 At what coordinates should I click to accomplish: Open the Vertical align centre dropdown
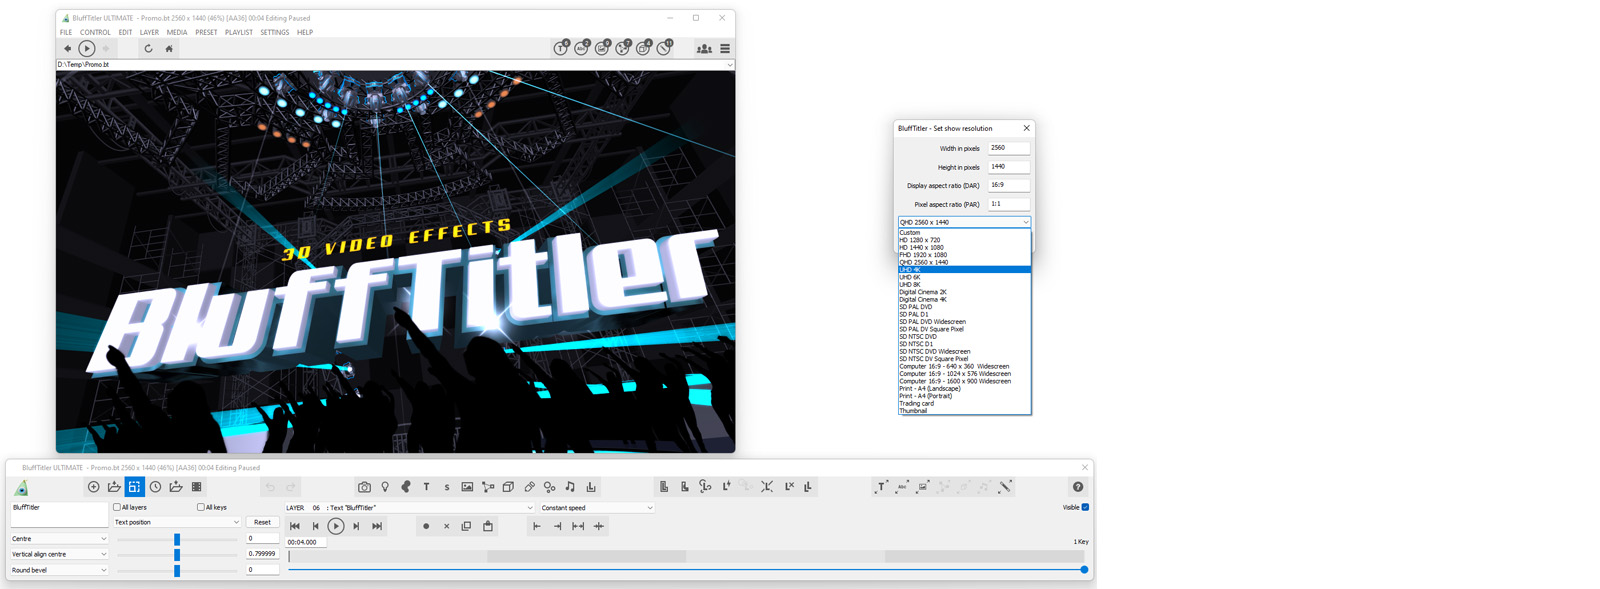[x=59, y=554]
